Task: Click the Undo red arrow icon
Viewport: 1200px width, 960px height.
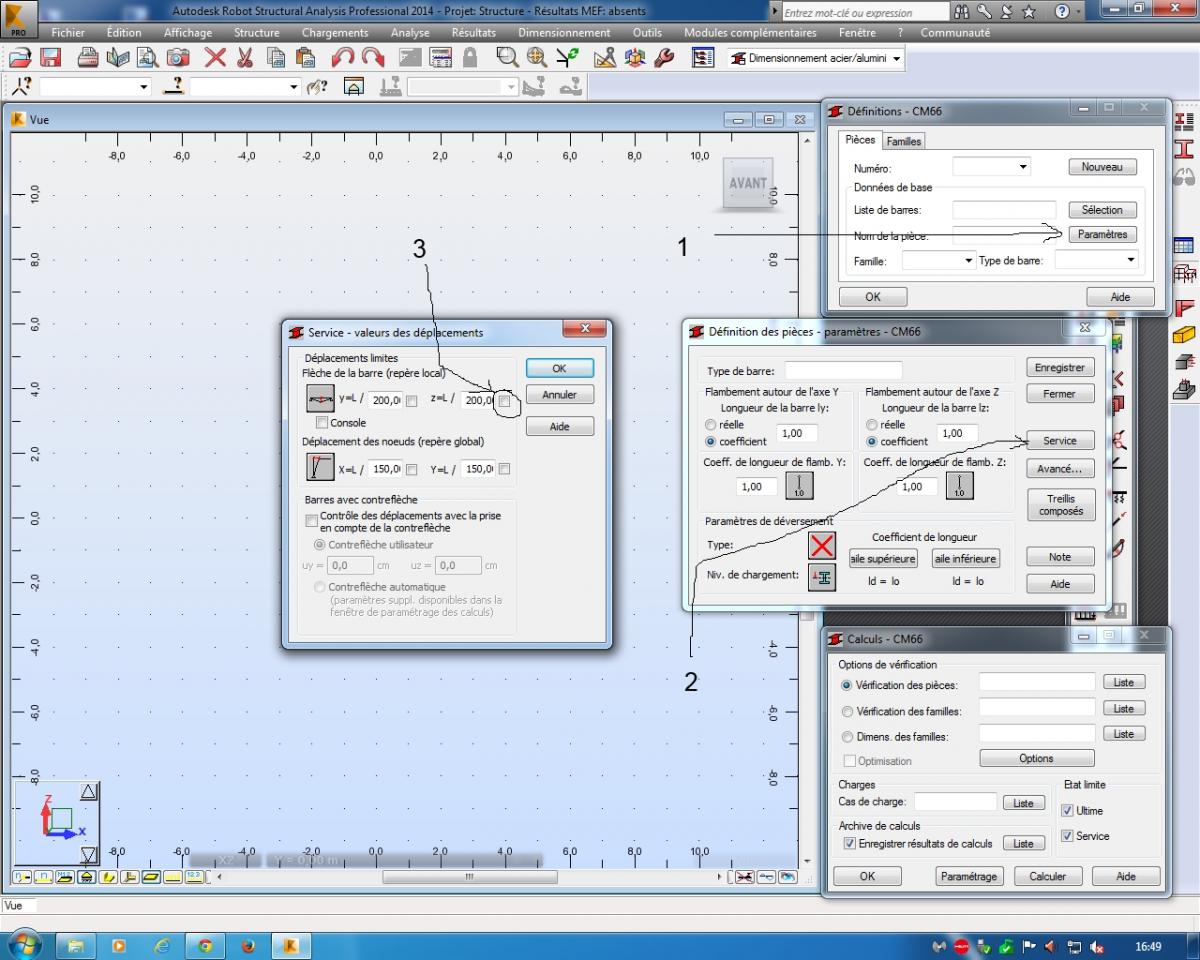Action: tap(343, 58)
